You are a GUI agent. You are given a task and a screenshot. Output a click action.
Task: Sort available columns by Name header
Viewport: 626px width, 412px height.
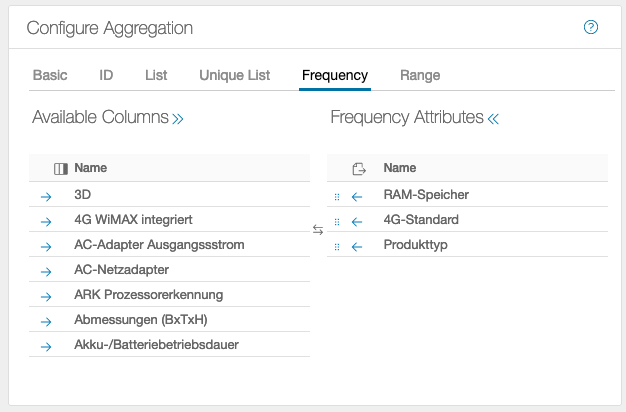[x=91, y=168]
